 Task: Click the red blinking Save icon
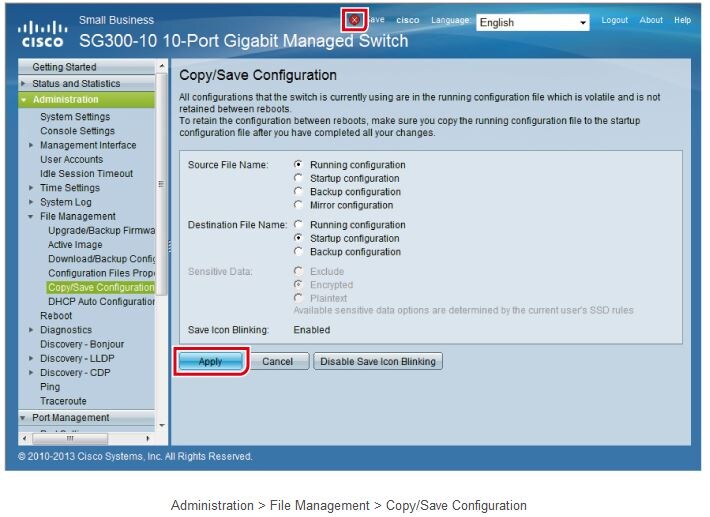click(354, 20)
